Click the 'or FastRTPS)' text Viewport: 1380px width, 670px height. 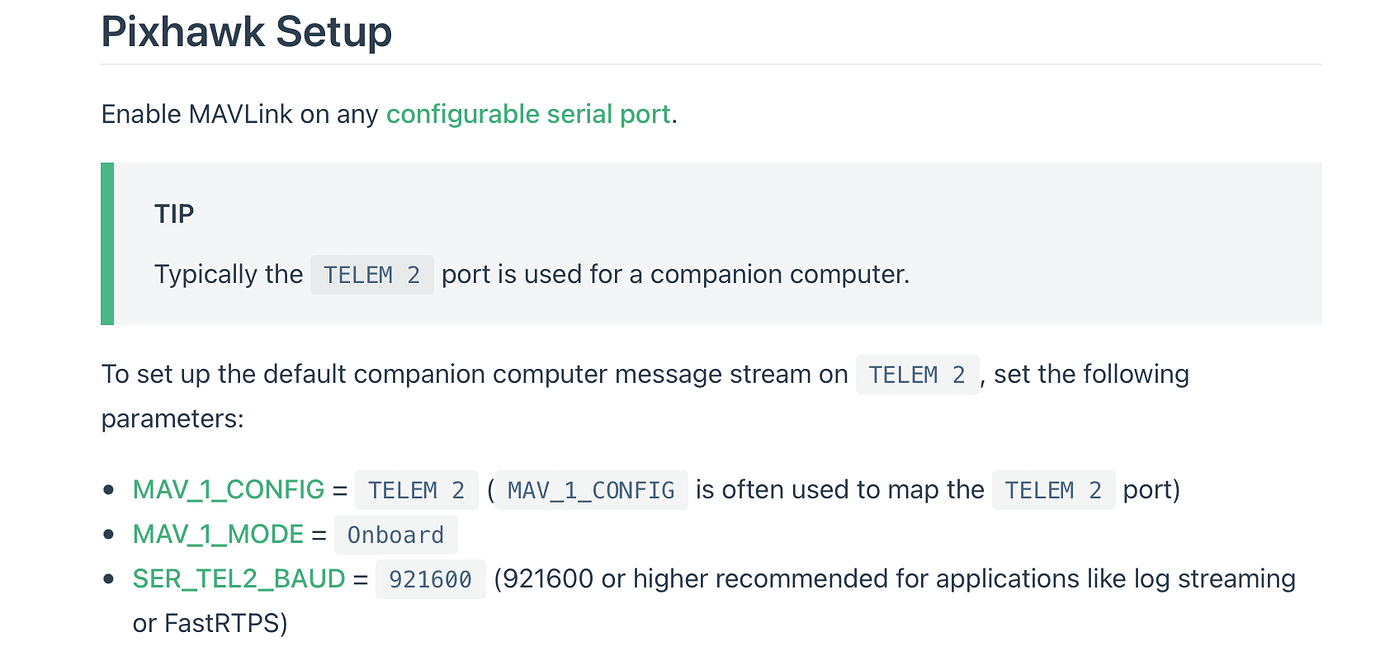210,624
